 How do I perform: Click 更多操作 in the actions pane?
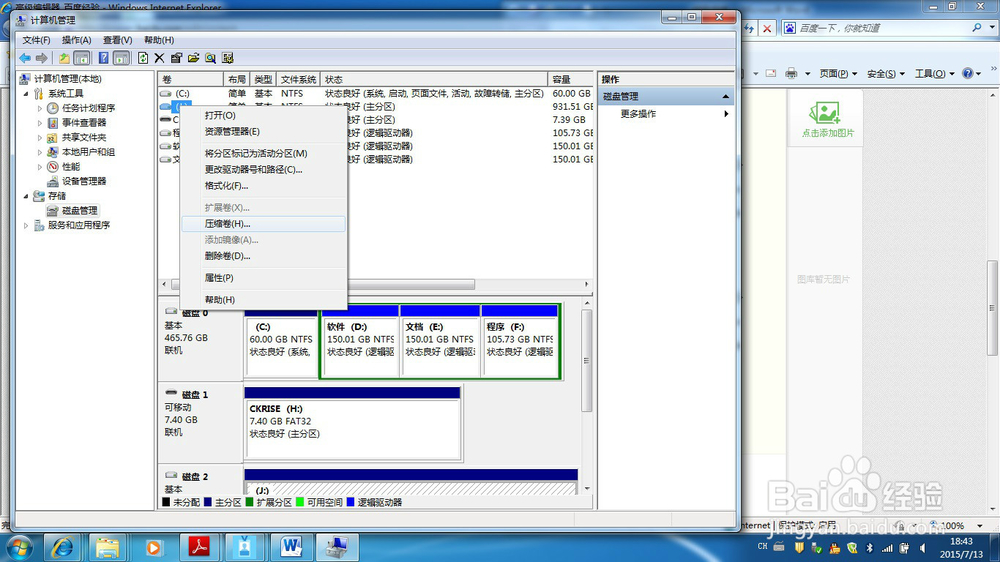[638, 114]
